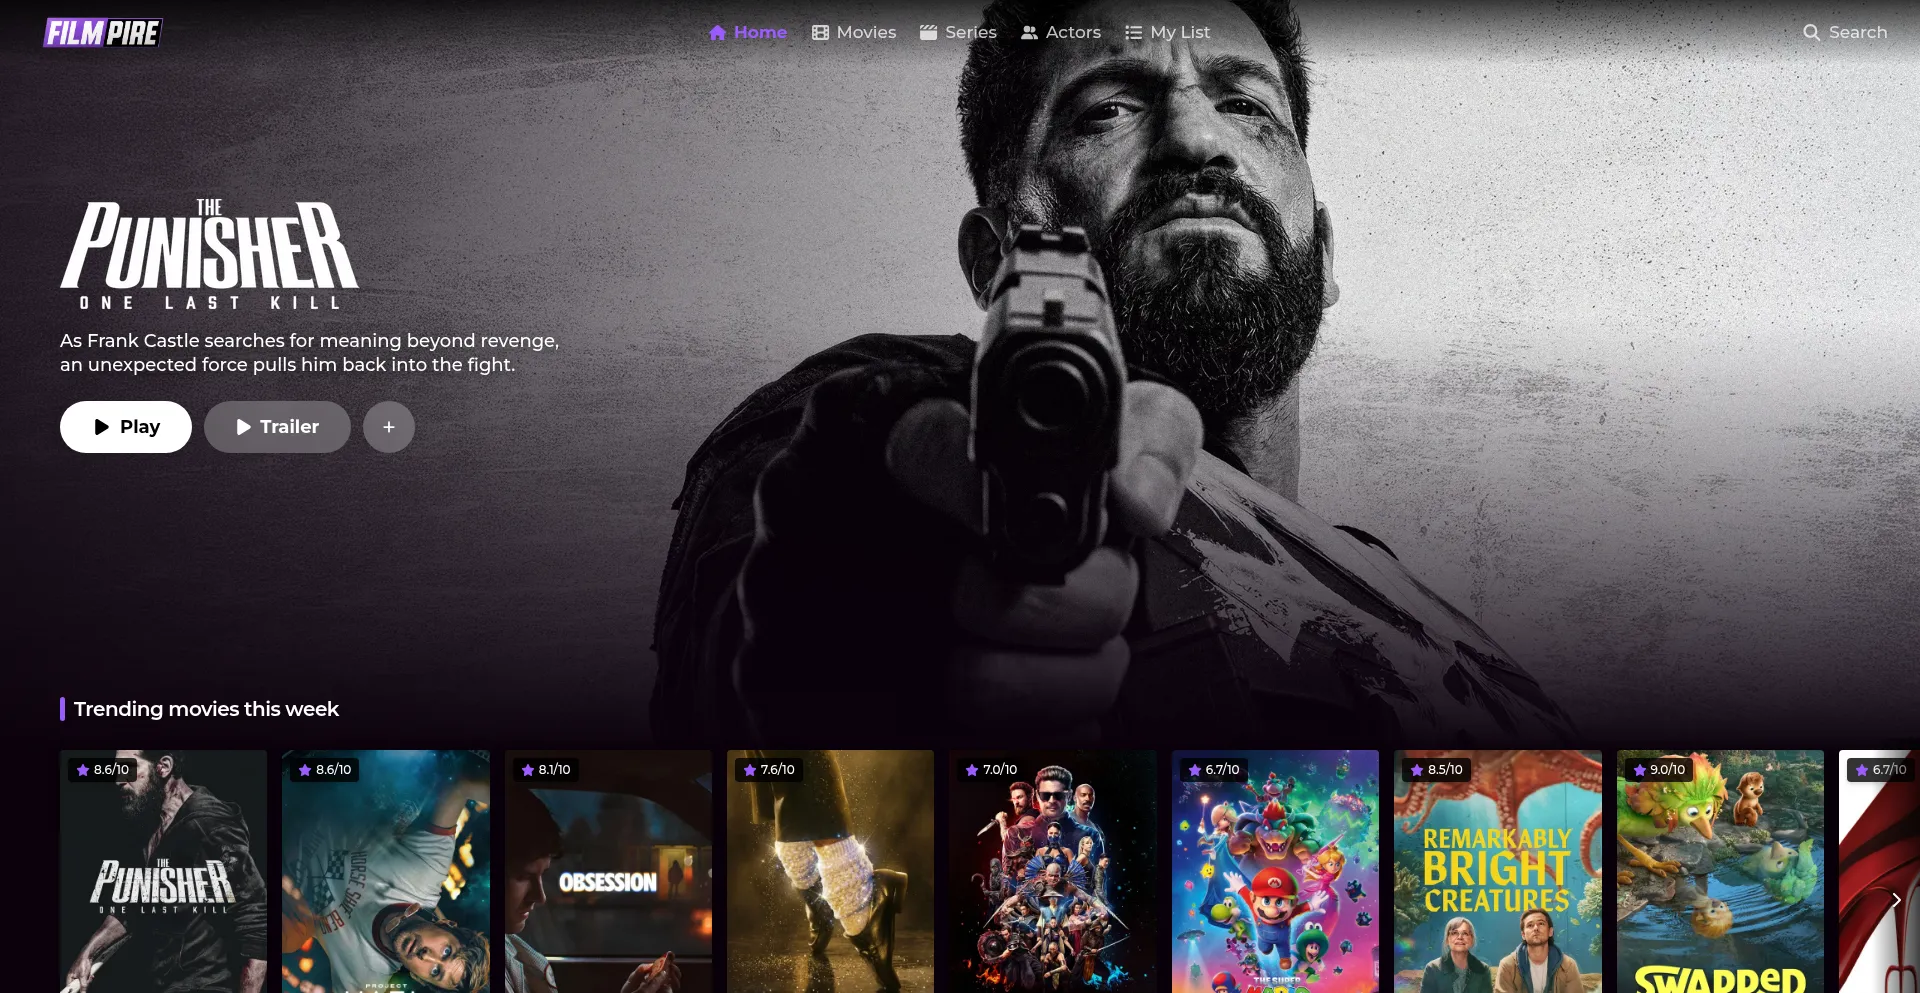1920x993 pixels.
Task: Open My List from navigation
Action: click(1167, 32)
